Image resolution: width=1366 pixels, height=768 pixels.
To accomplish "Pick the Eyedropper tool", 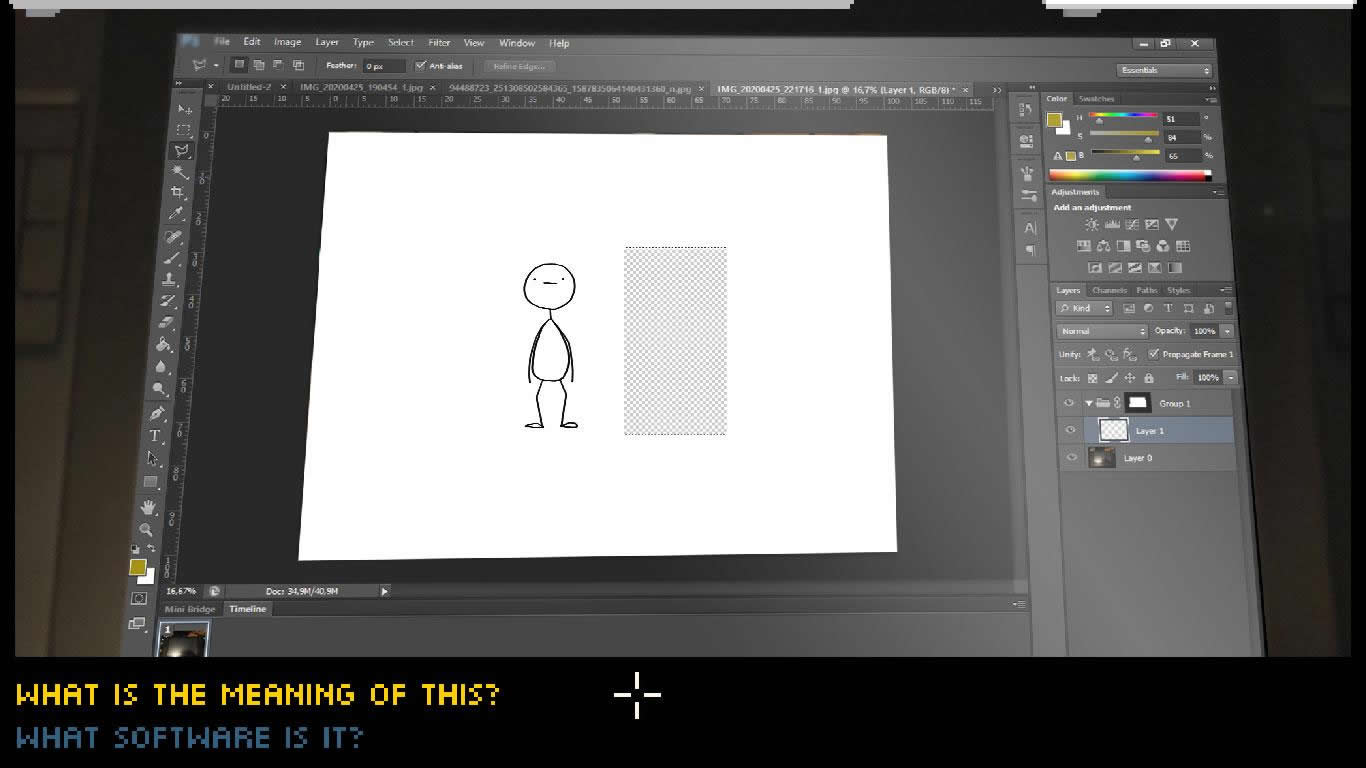I will (177, 214).
